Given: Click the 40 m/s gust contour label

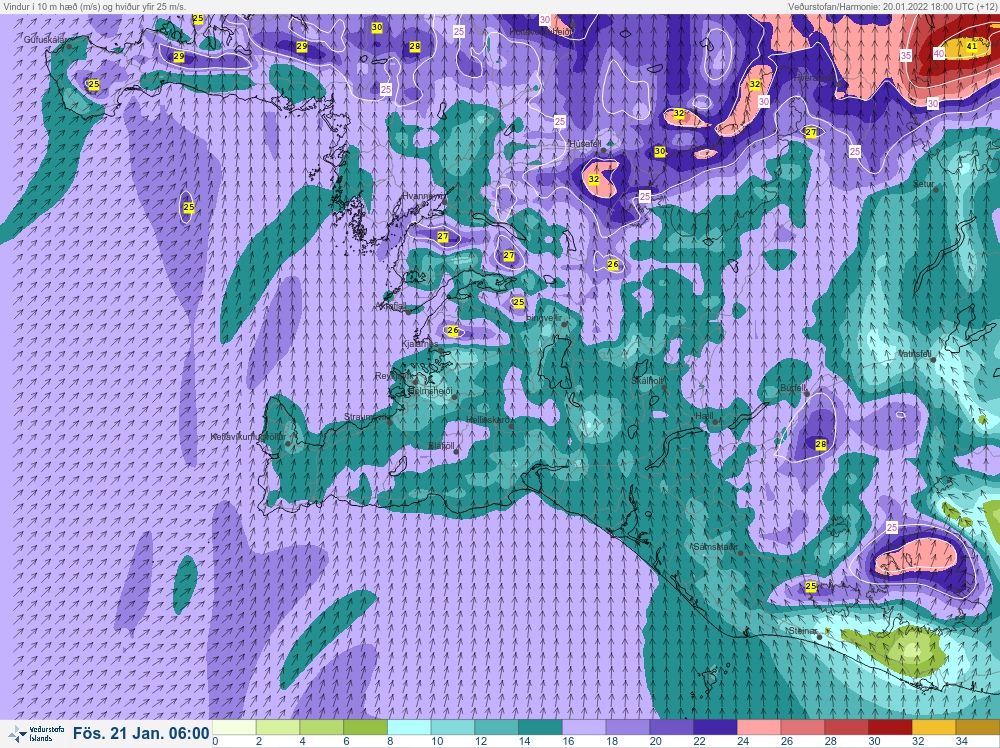Looking at the screenshot, I should 939,54.
